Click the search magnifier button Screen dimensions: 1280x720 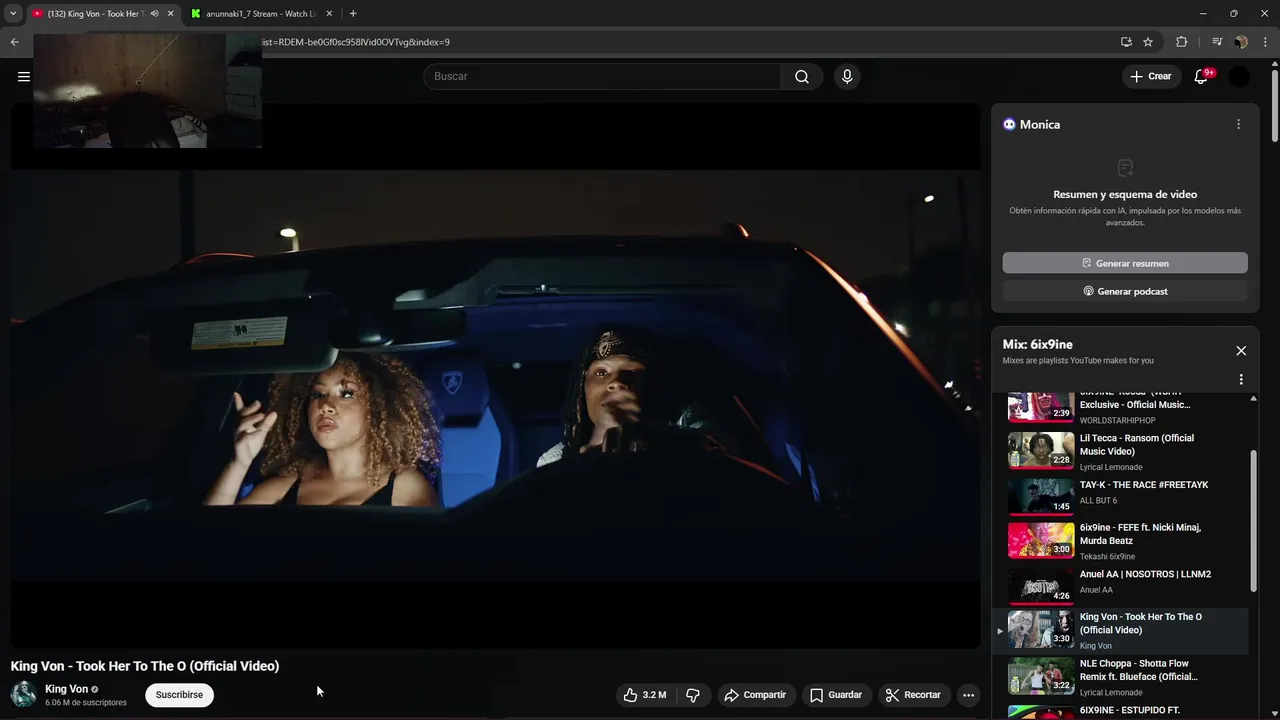point(802,77)
